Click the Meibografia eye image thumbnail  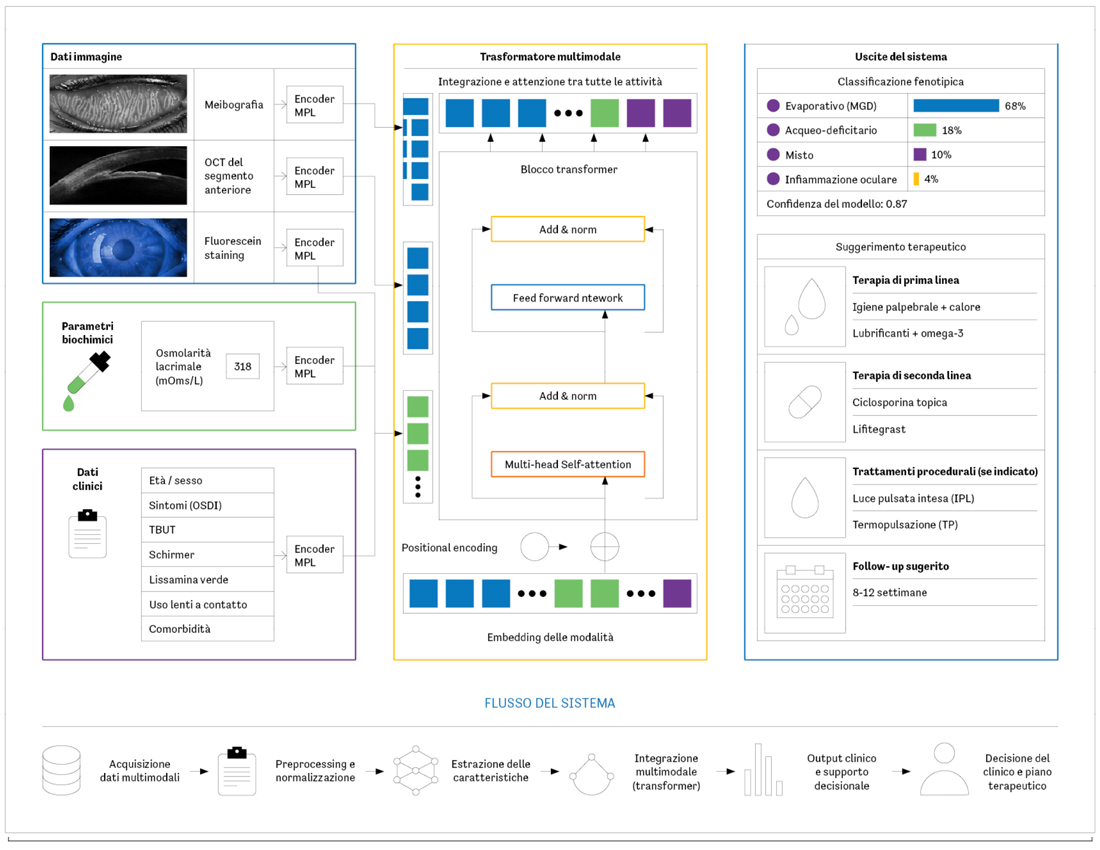[119, 104]
